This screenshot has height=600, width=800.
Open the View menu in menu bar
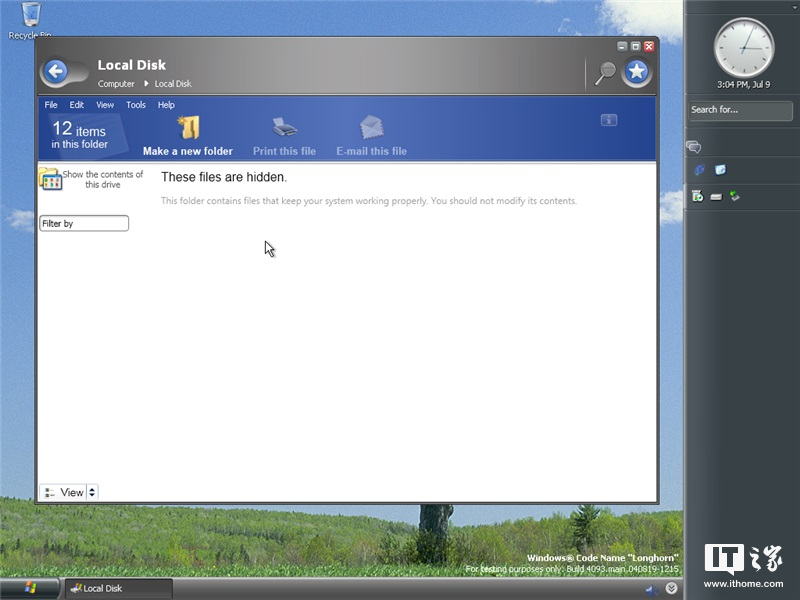pos(105,105)
